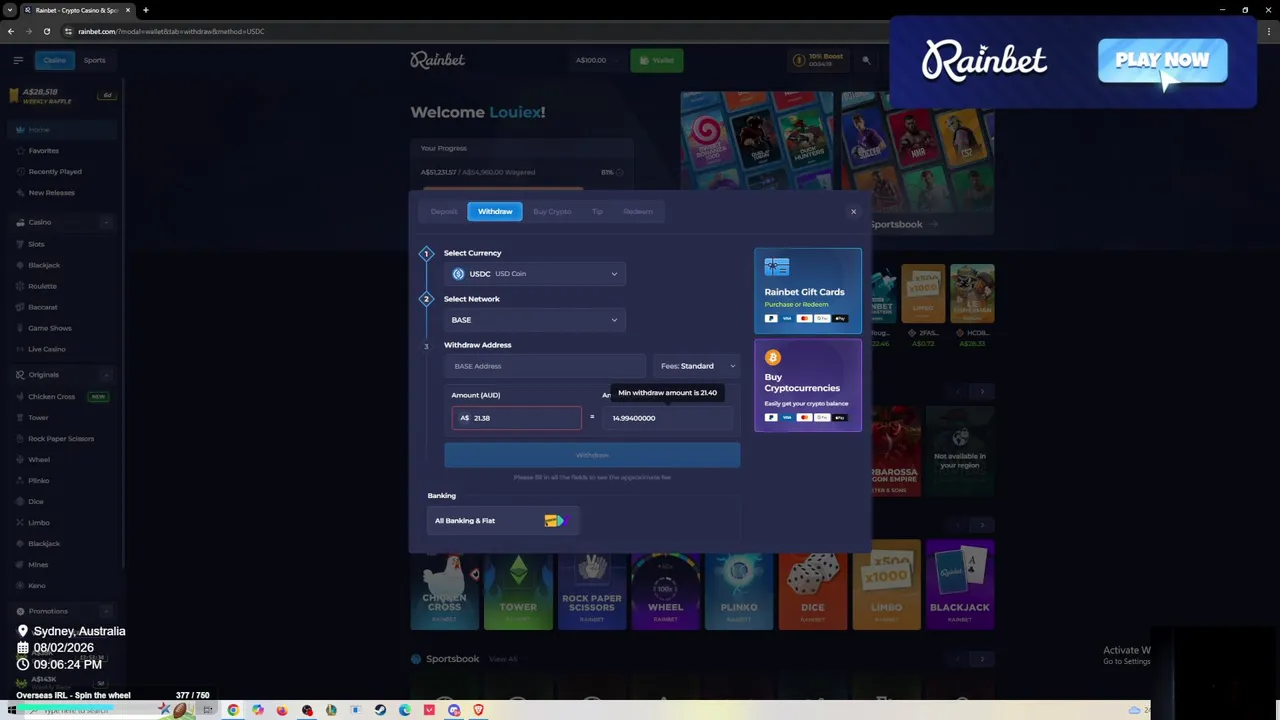Open the Redeem tab
Screen dimensions: 1280x720
coord(638,211)
